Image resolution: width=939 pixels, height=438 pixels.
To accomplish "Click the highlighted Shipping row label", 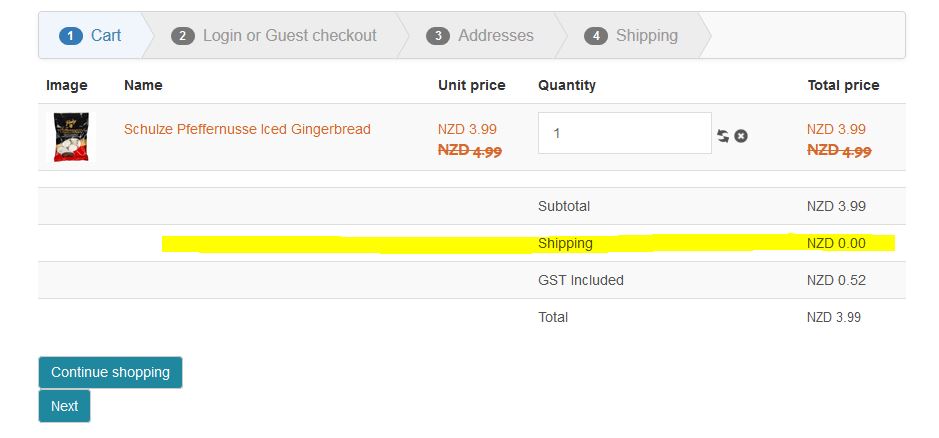I will click(x=565, y=243).
